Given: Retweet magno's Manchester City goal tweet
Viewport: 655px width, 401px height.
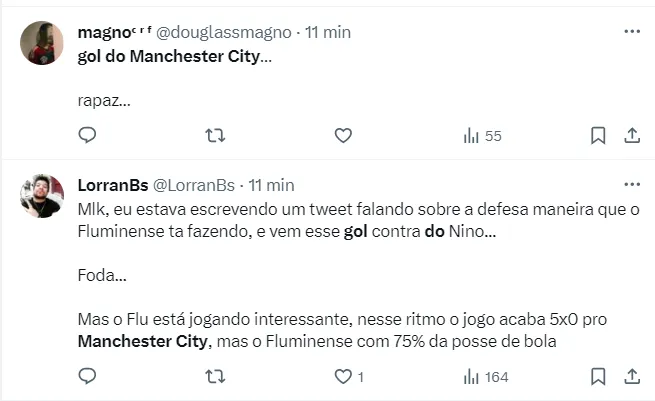Looking at the screenshot, I should click(214, 135).
